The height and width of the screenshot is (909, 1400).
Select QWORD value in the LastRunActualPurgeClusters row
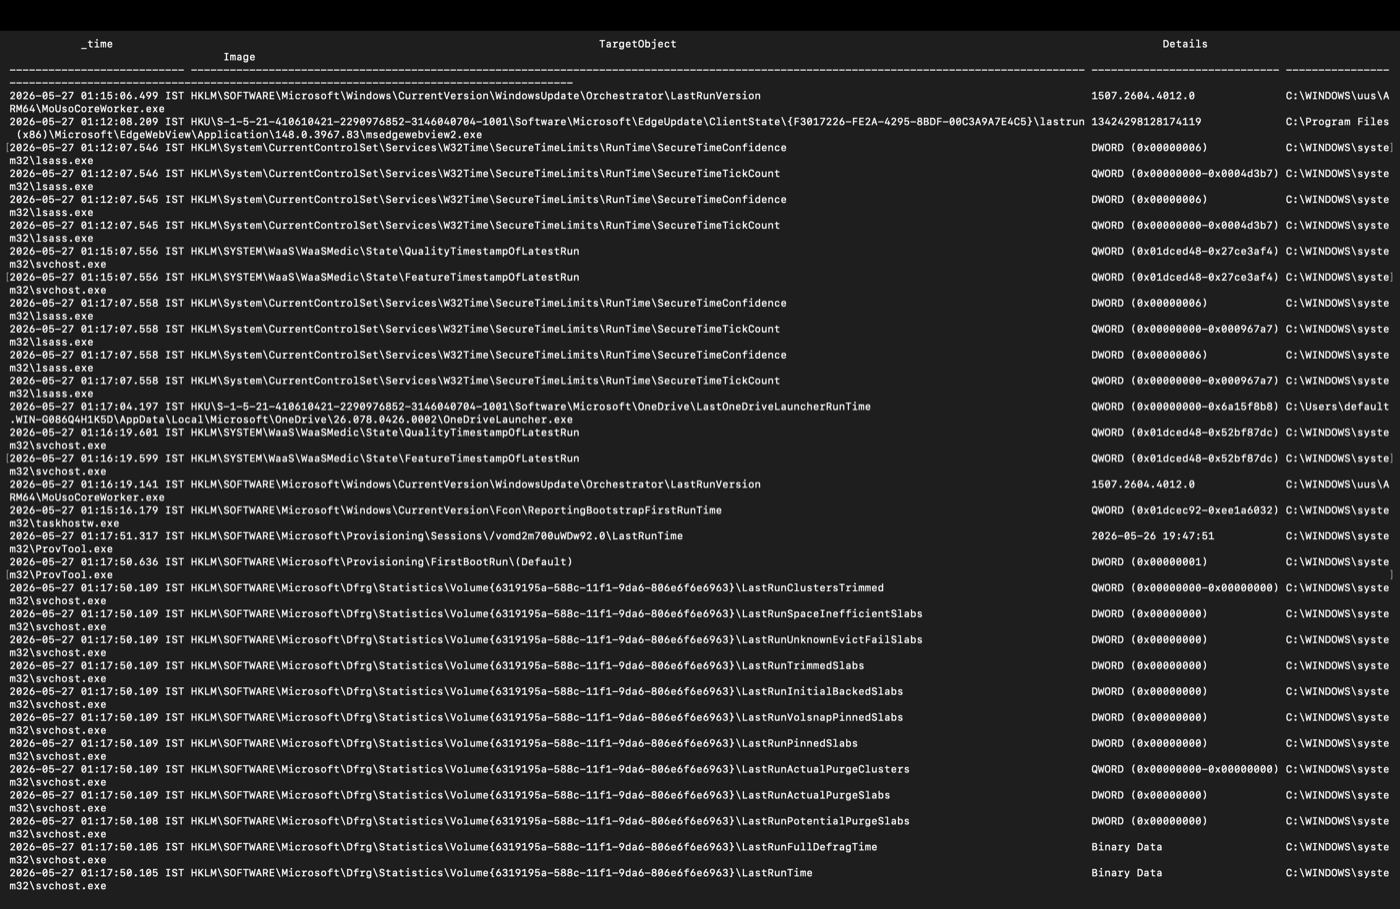(1184, 771)
